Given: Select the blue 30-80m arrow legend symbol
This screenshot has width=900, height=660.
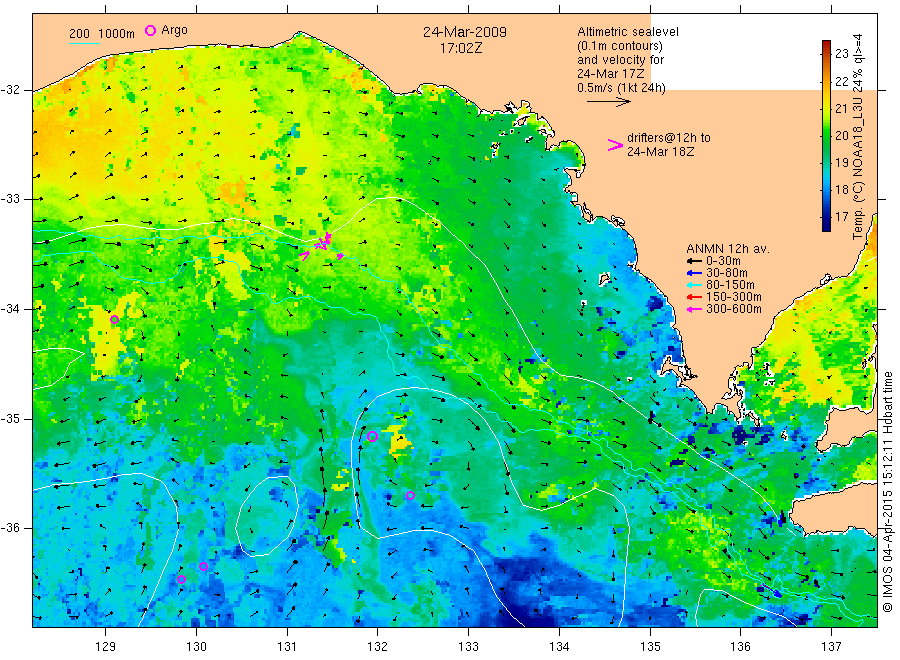Looking at the screenshot, I should 695,273.
